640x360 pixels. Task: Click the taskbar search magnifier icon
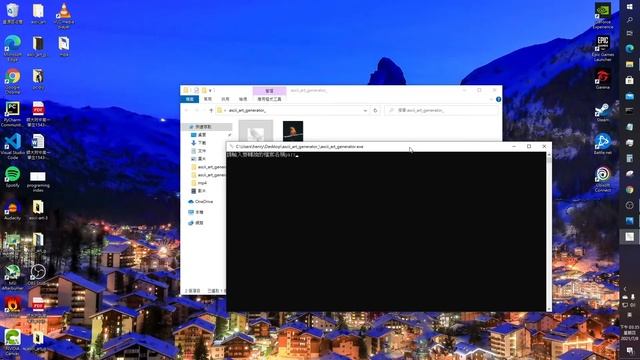[x=629, y=20]
